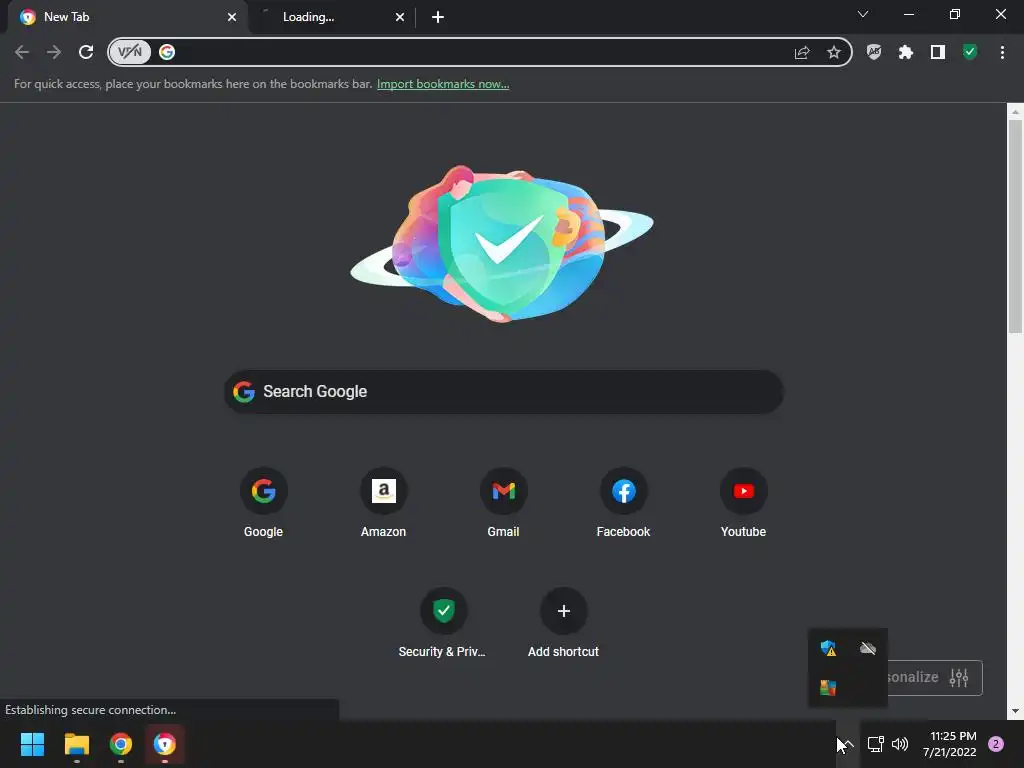Click the colorful WinRAR tray icon
1024x768 pixels.
point(828,688)
